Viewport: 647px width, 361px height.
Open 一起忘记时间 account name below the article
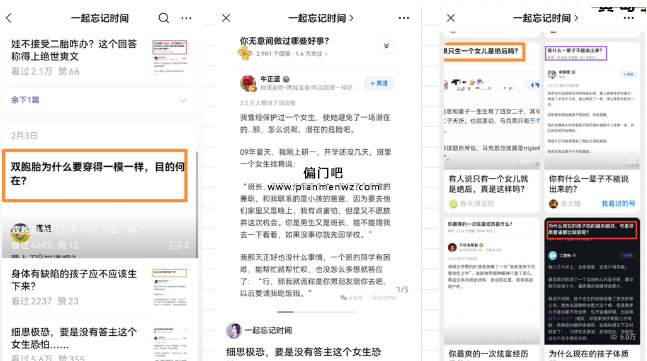[268, 330]
